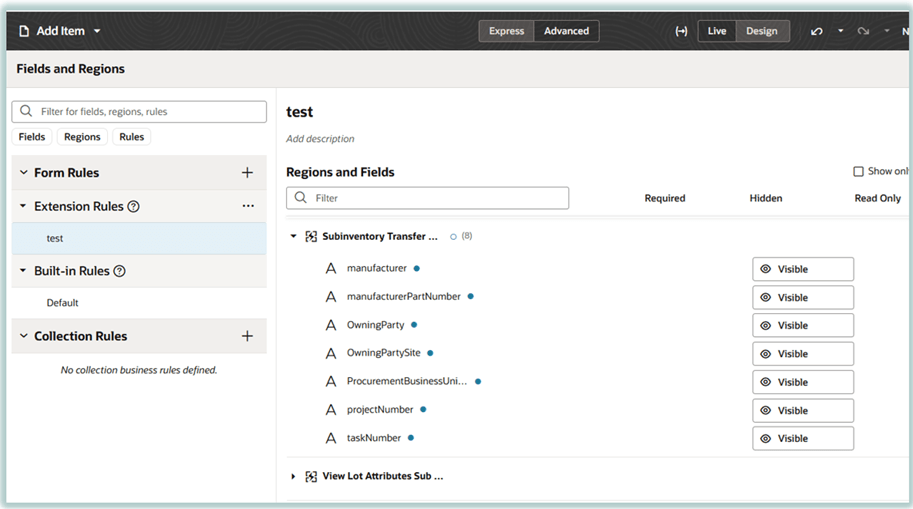Add a new Form Rule with plus icon
The height and width of the screenshot is (509, 913).
(247, 173)
